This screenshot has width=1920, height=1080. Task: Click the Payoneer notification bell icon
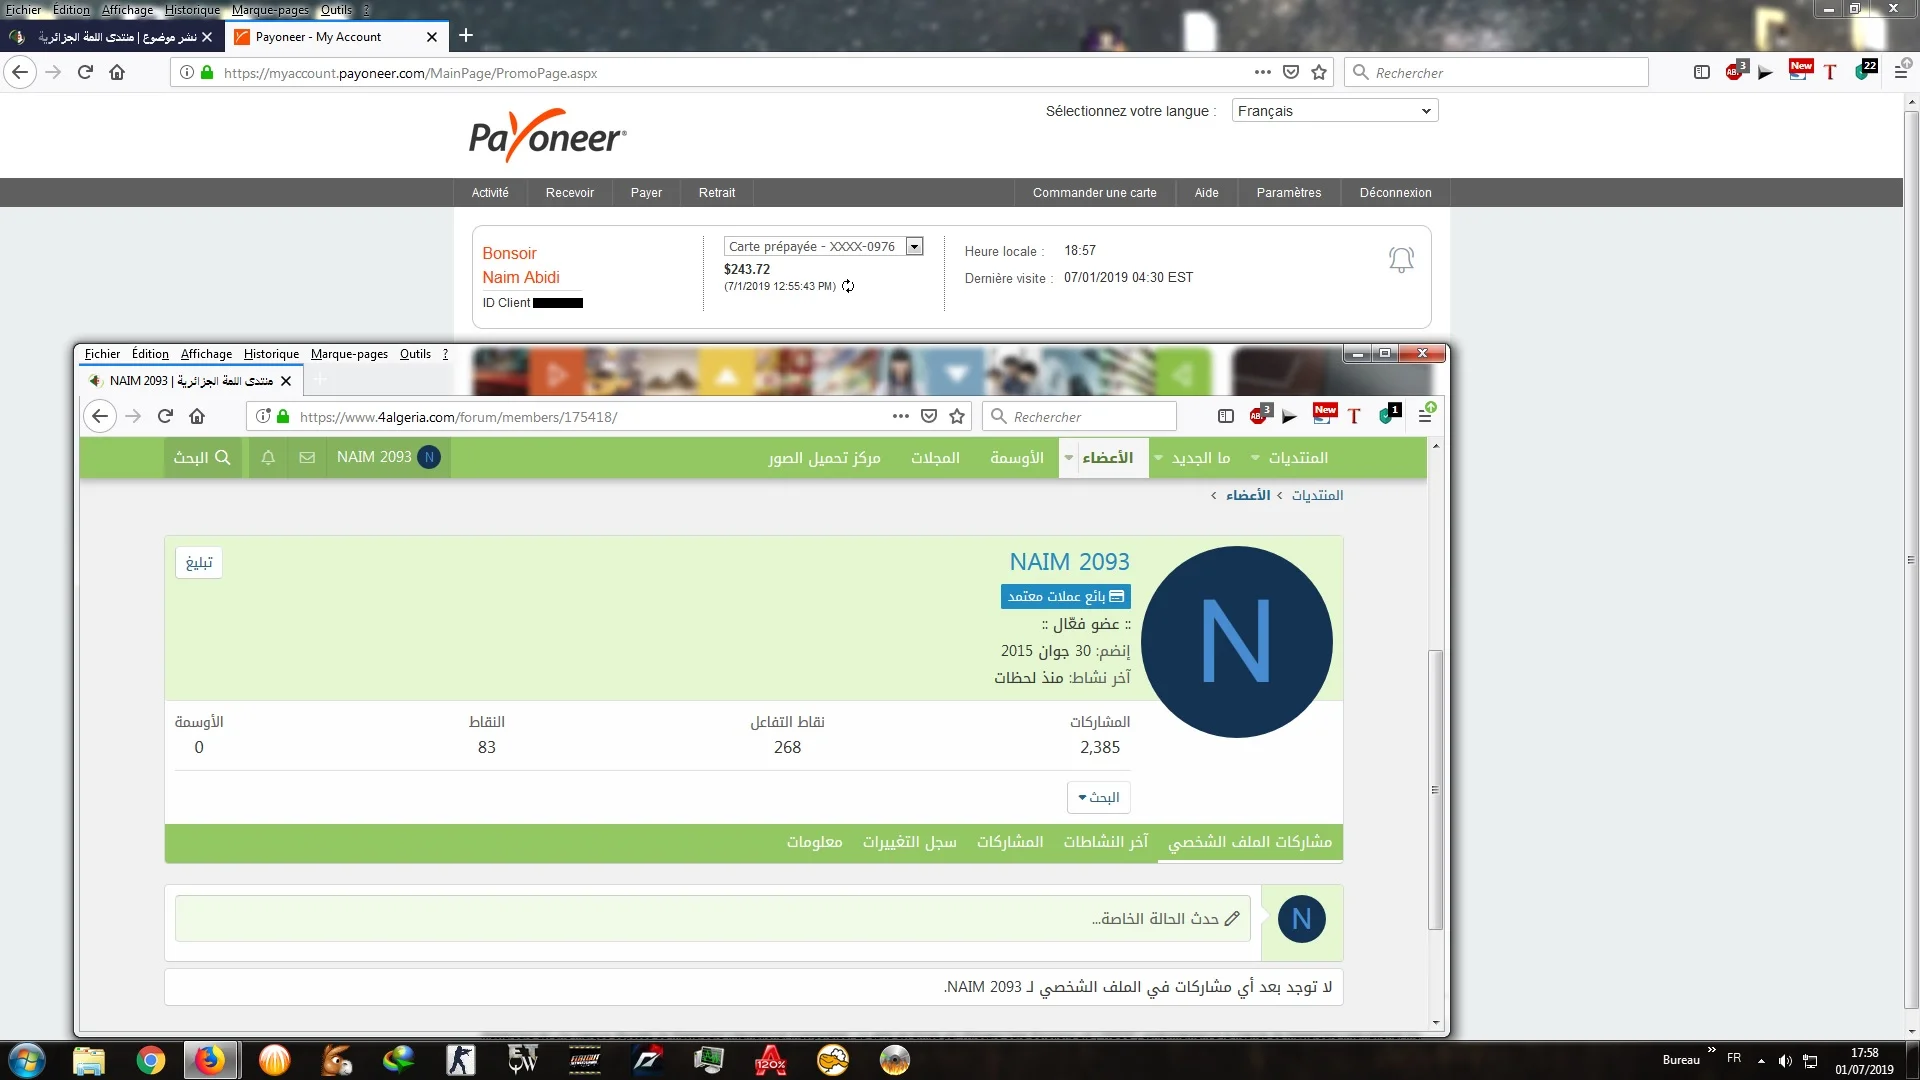(1401, 260)
